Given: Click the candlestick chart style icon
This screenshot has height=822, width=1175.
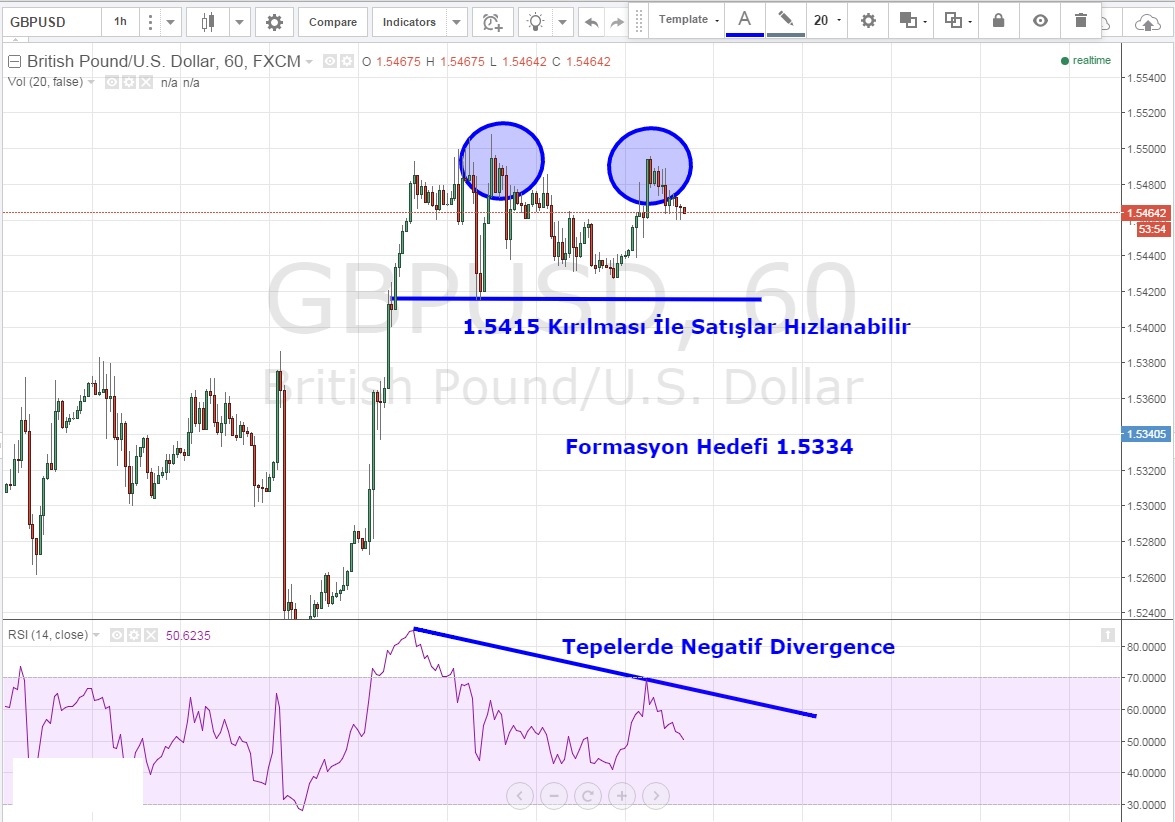Looking at the screenshot, I should [208, 22].
